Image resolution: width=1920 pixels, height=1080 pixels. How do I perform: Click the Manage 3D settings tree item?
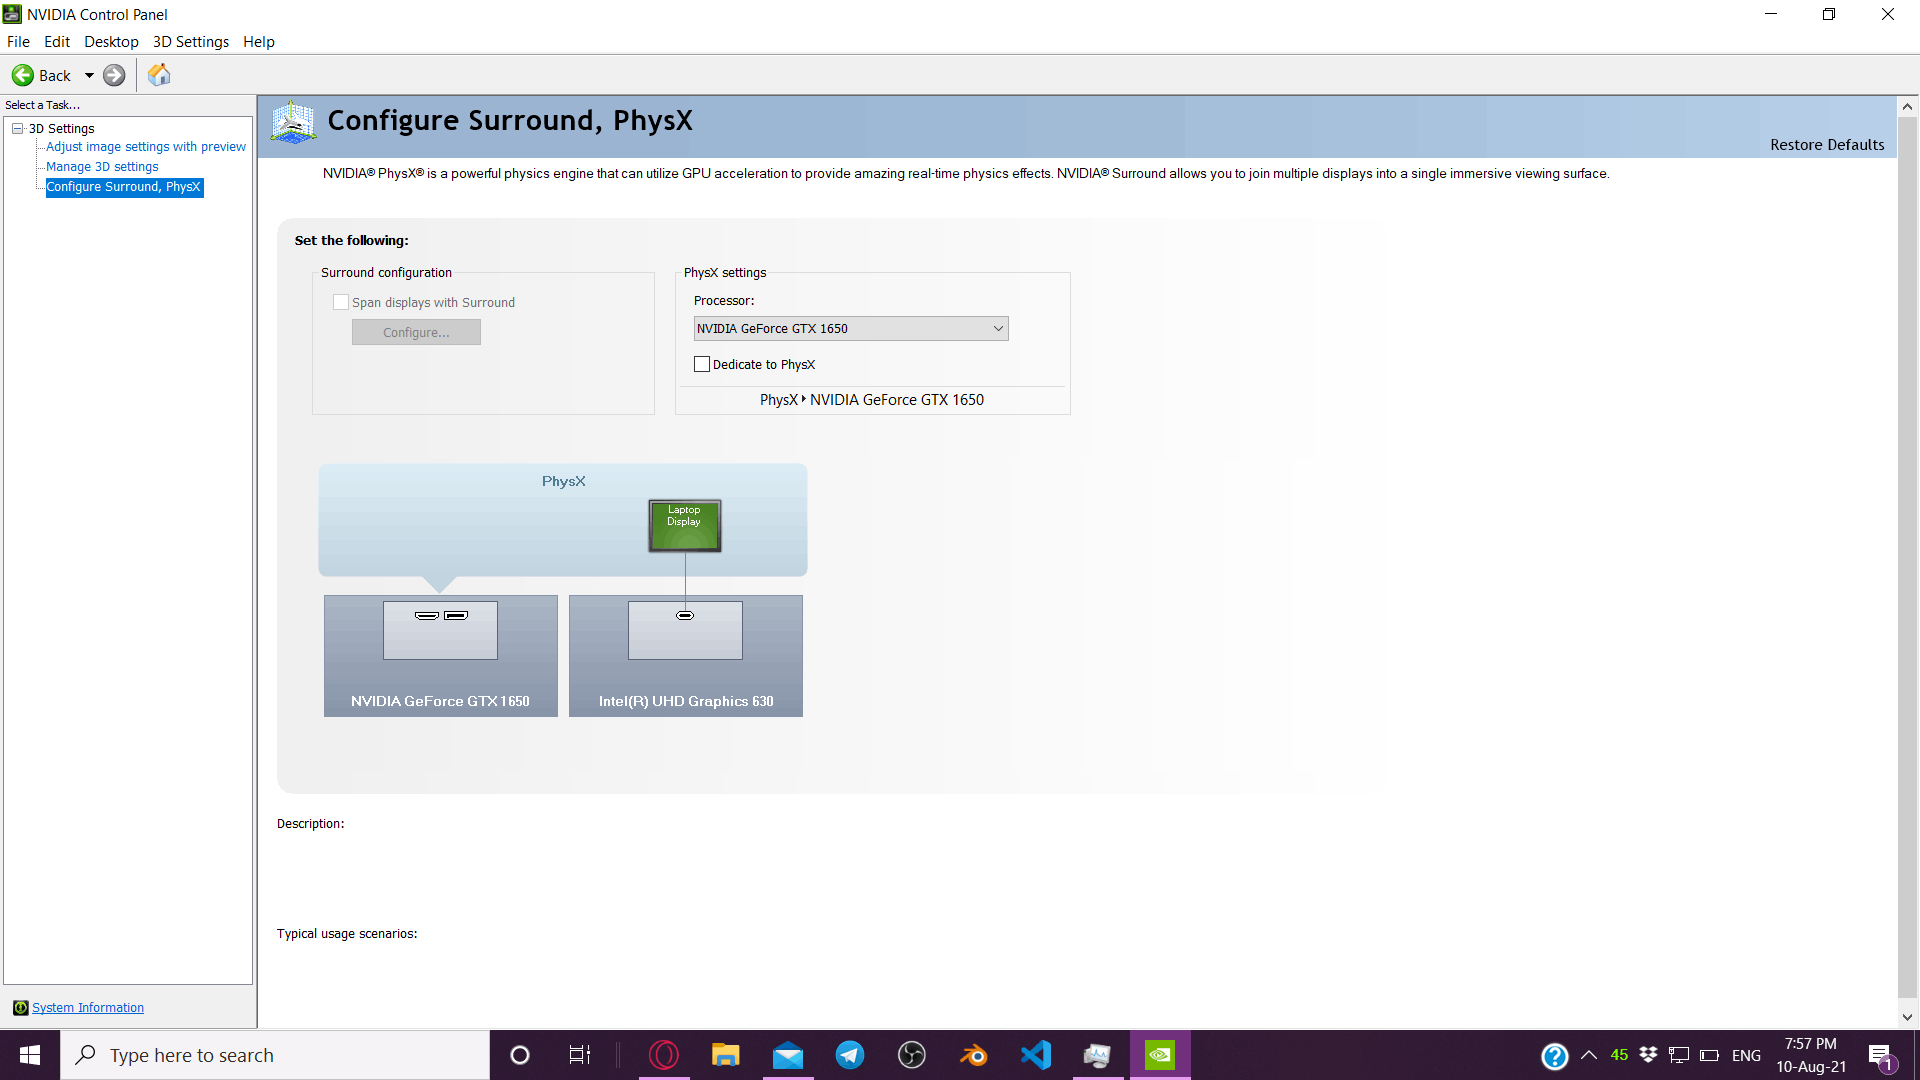pos(102,166)
